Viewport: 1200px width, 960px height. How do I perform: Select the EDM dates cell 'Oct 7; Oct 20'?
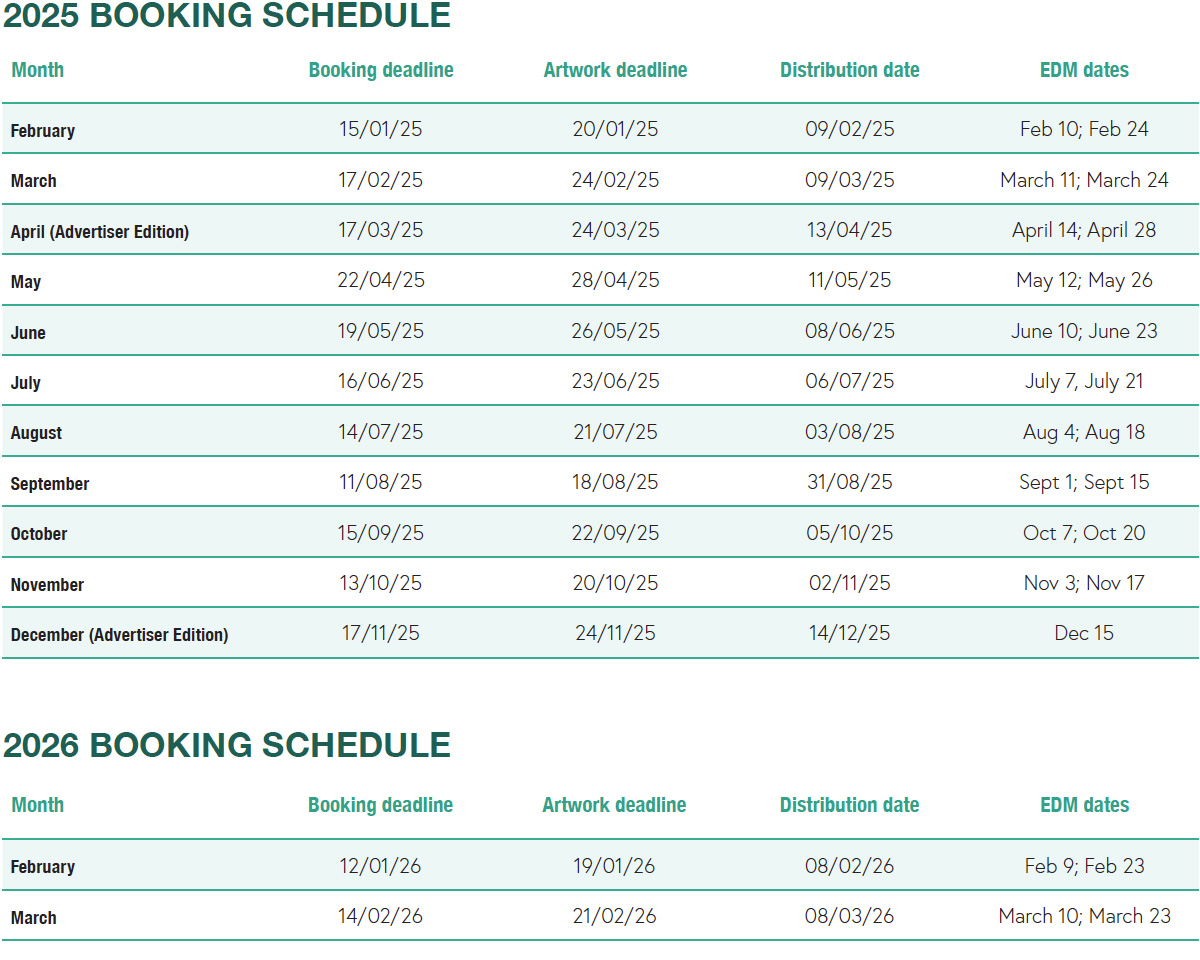(1084, 533)
